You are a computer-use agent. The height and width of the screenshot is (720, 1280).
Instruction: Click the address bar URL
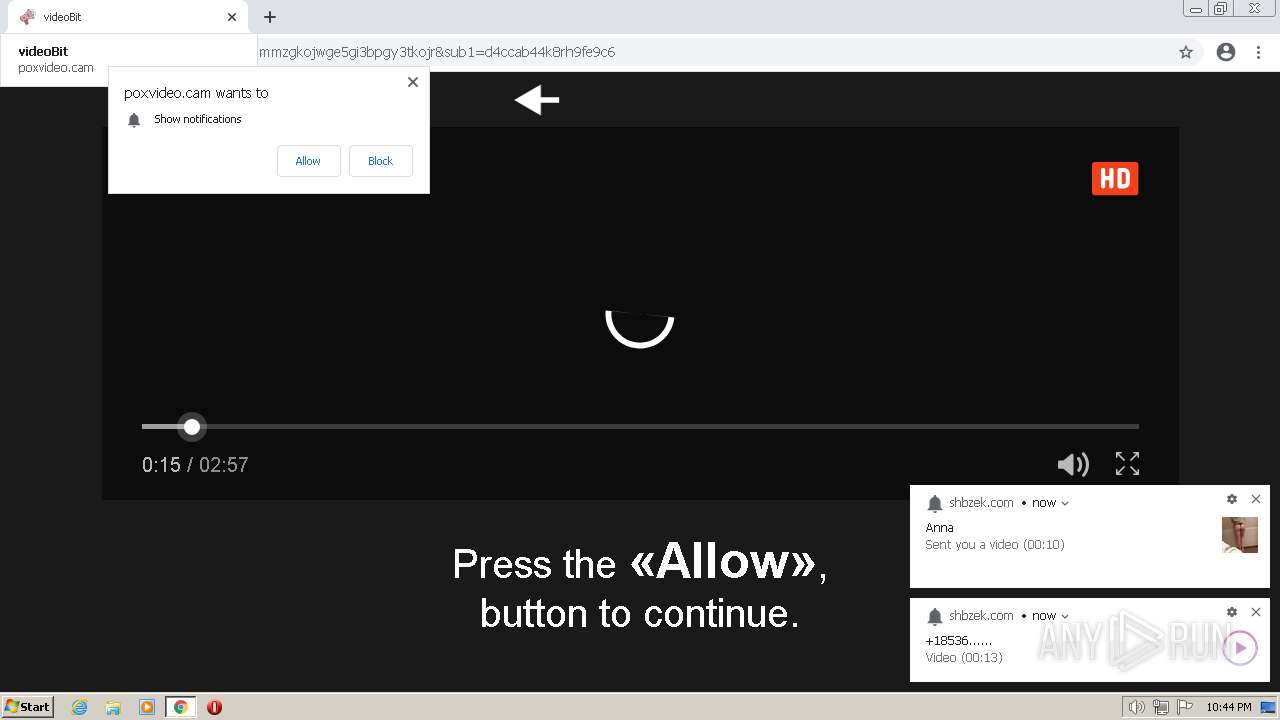[x=437, y=52]
